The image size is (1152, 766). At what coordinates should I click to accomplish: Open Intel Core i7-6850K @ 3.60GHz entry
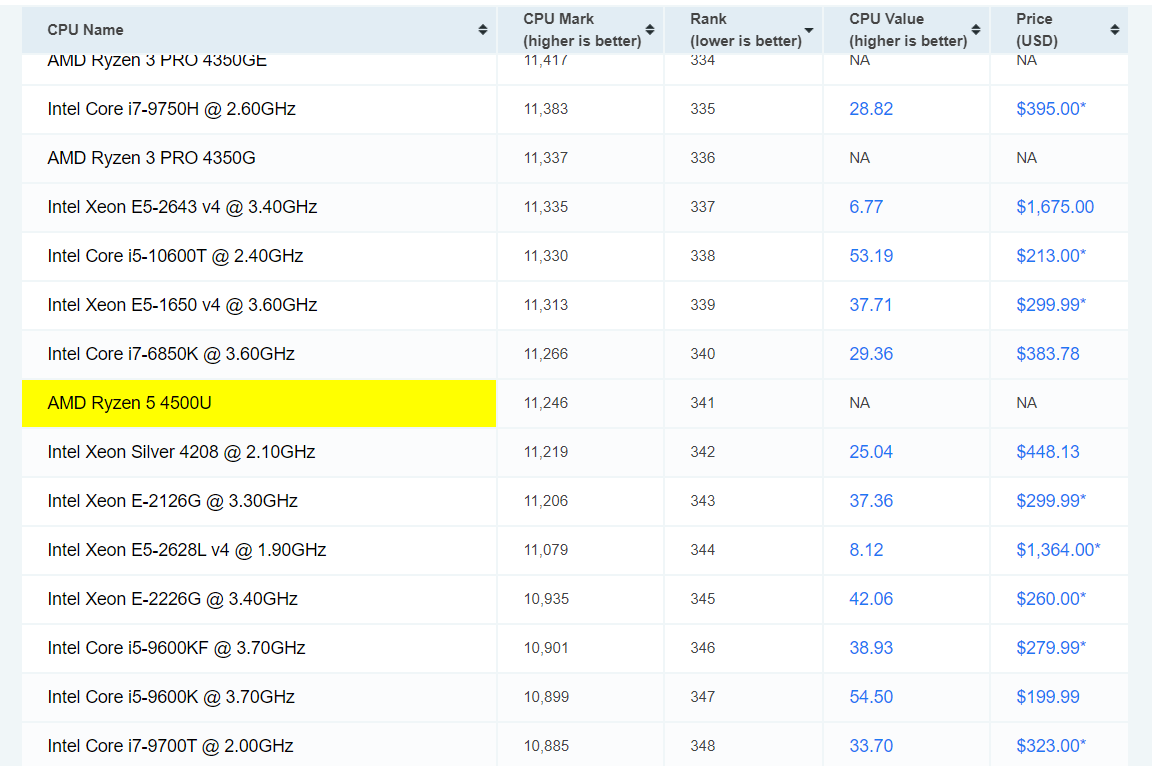click(170, 354)
